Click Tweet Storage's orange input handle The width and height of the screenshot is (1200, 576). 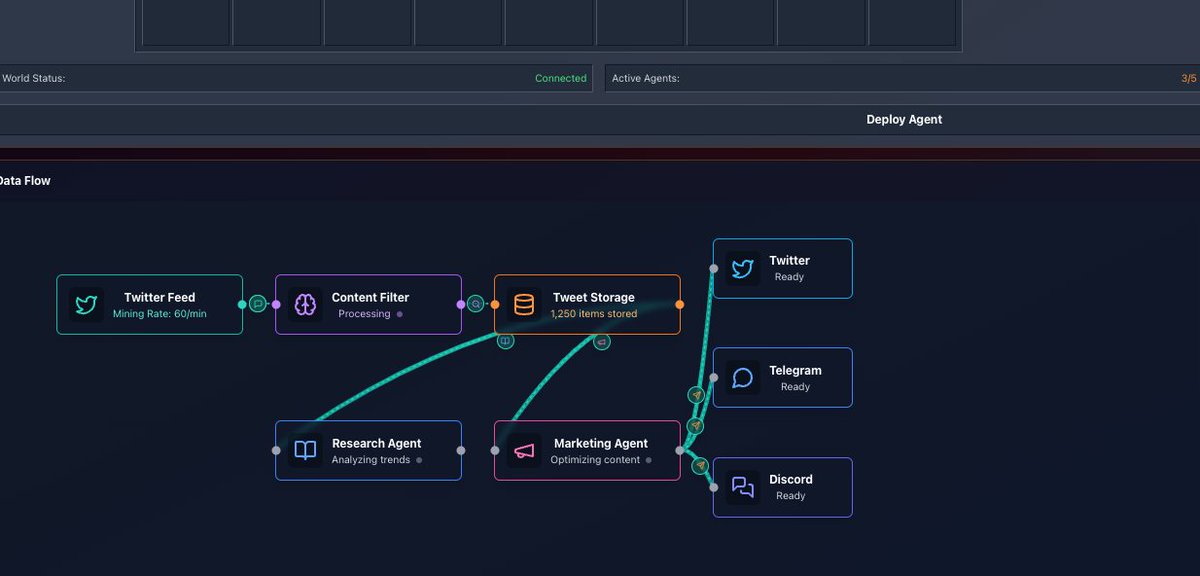click(x=495, y=304)
